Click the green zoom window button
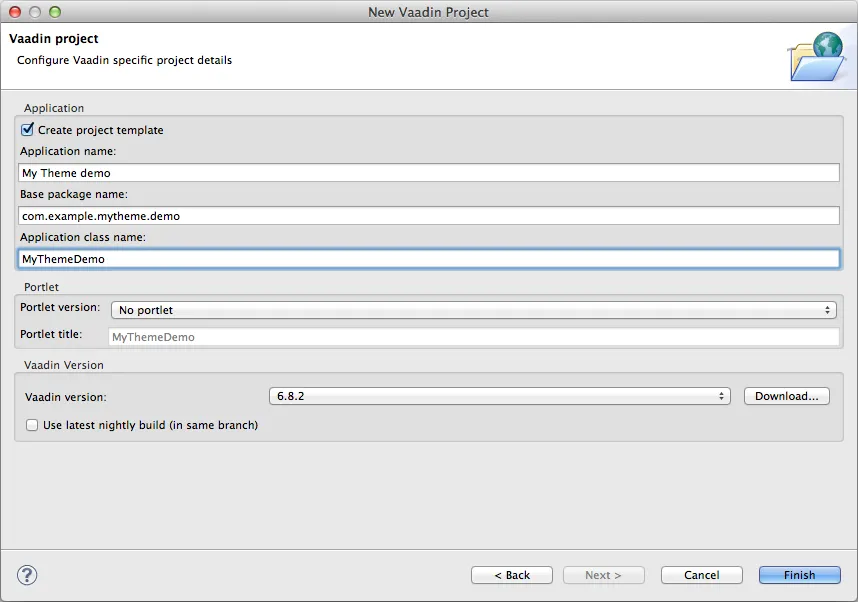 [54, 12]
